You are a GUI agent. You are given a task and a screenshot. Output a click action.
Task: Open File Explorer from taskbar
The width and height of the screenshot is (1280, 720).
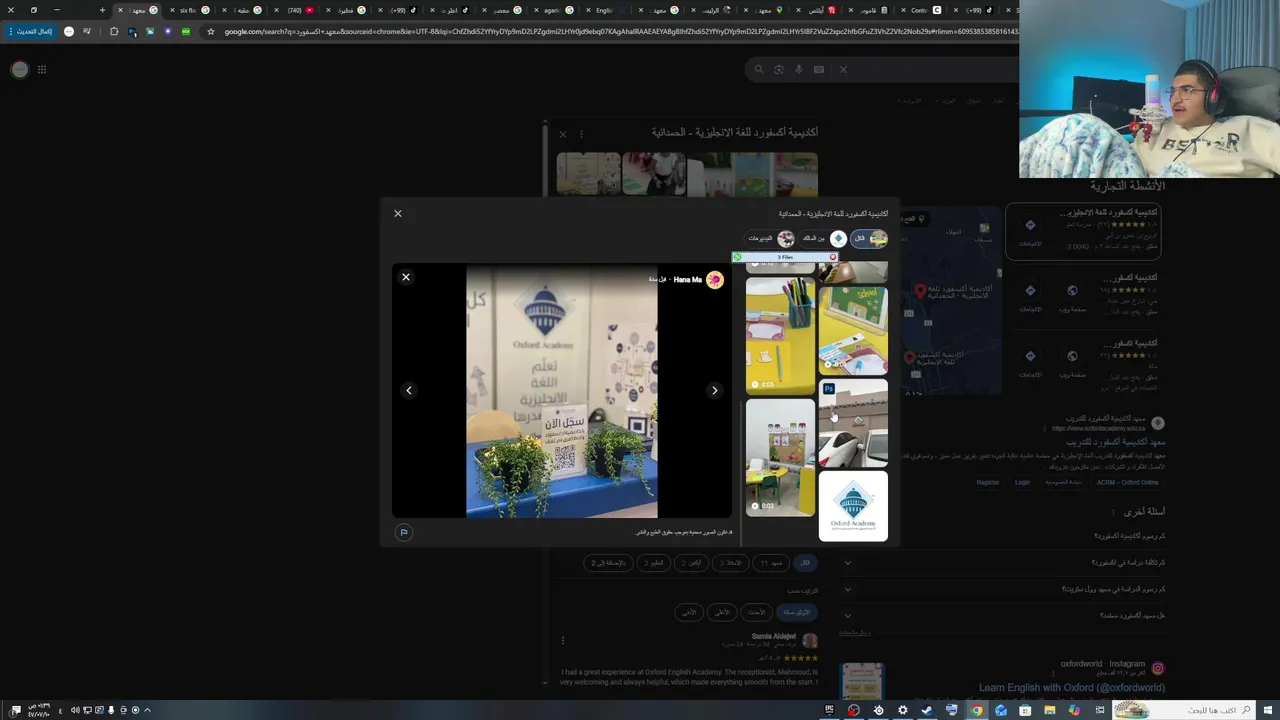tap(1049, 710)
